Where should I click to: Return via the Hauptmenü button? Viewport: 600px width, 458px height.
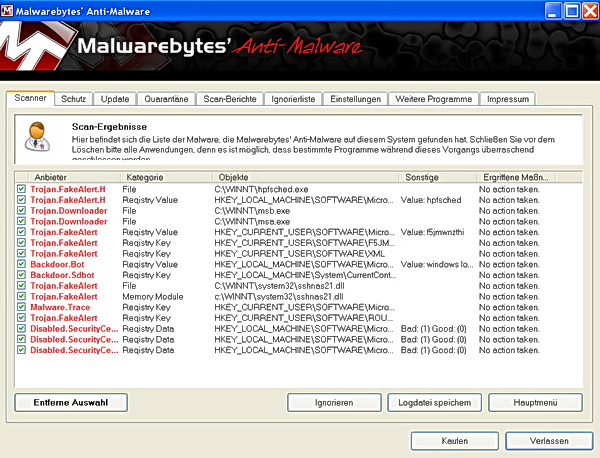tap(535, 402)
